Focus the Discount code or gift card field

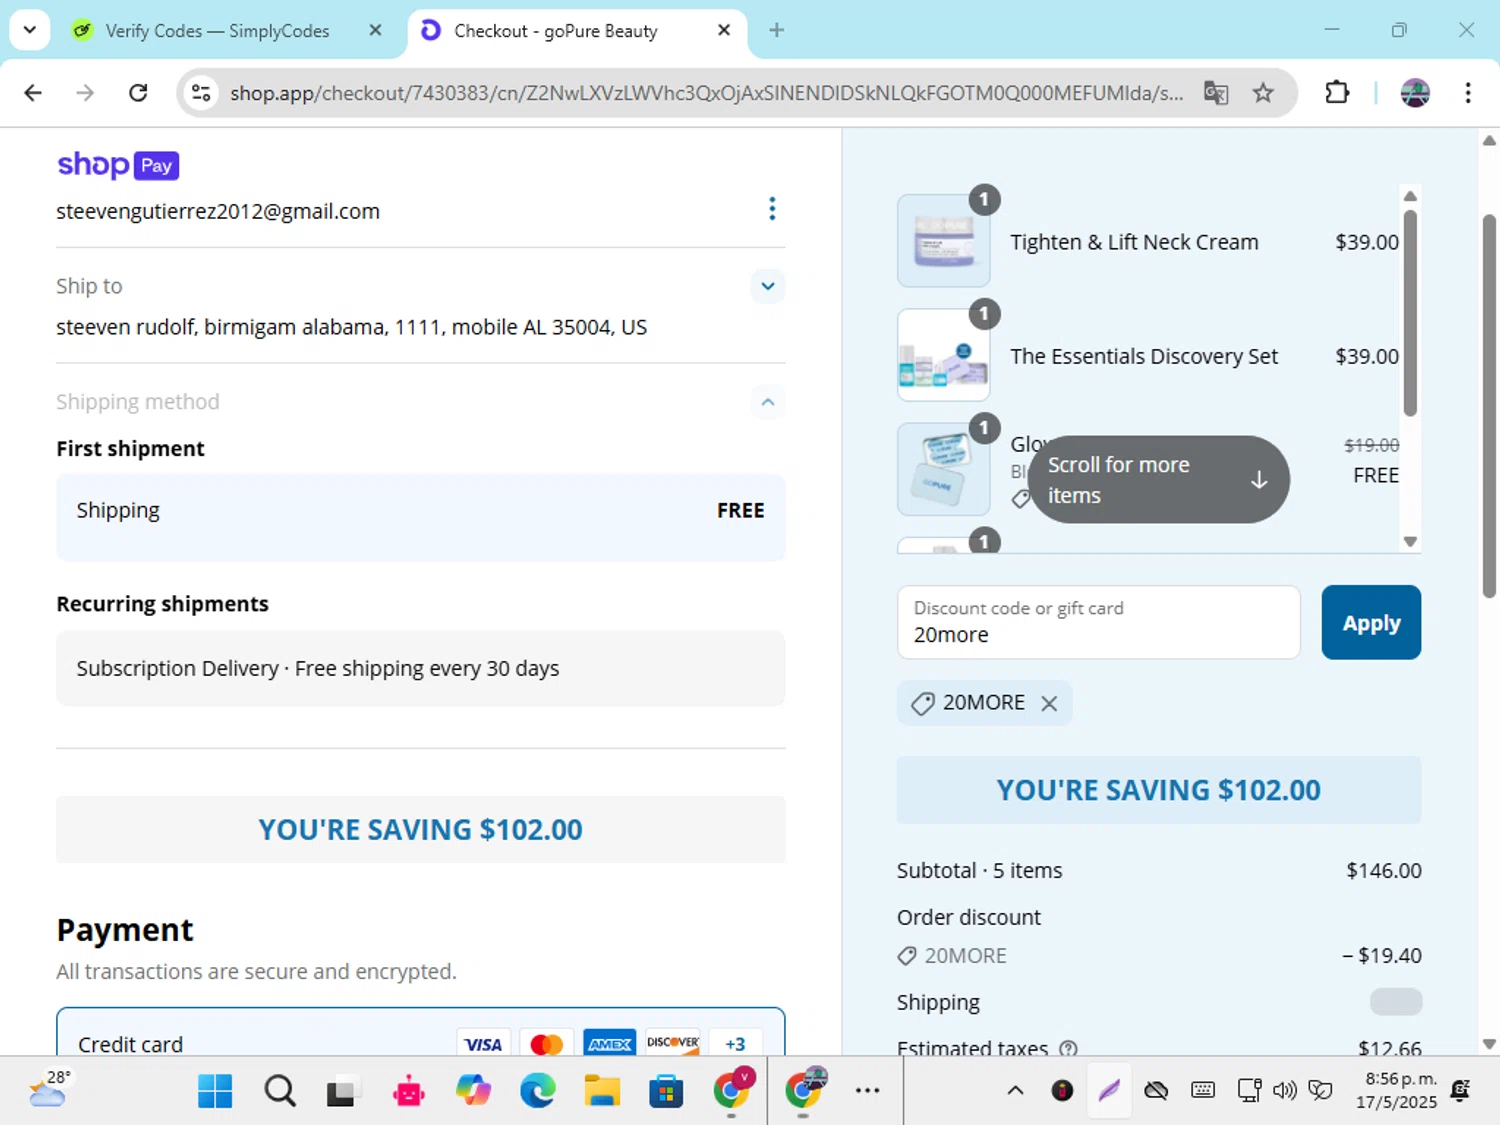[x=1098, y=622]
